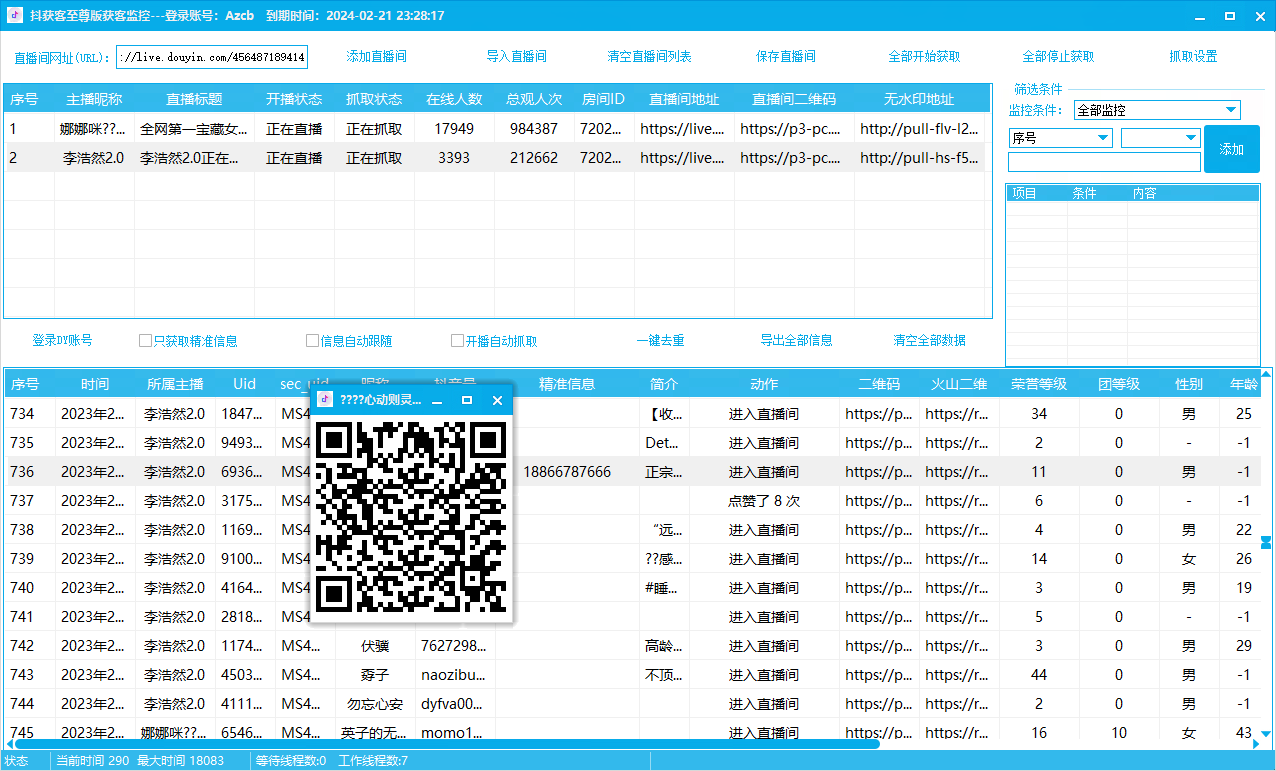Click the action cell 点赞了 8 次

[764, 501]
